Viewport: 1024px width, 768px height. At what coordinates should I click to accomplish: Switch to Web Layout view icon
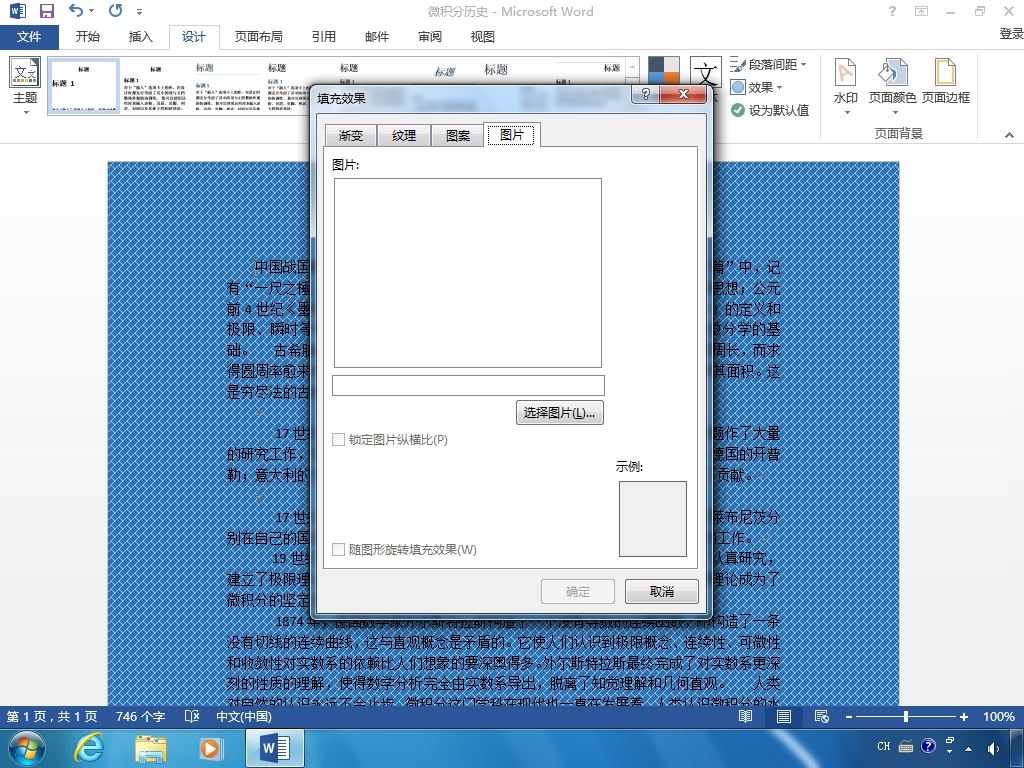(x=822, y=716)
